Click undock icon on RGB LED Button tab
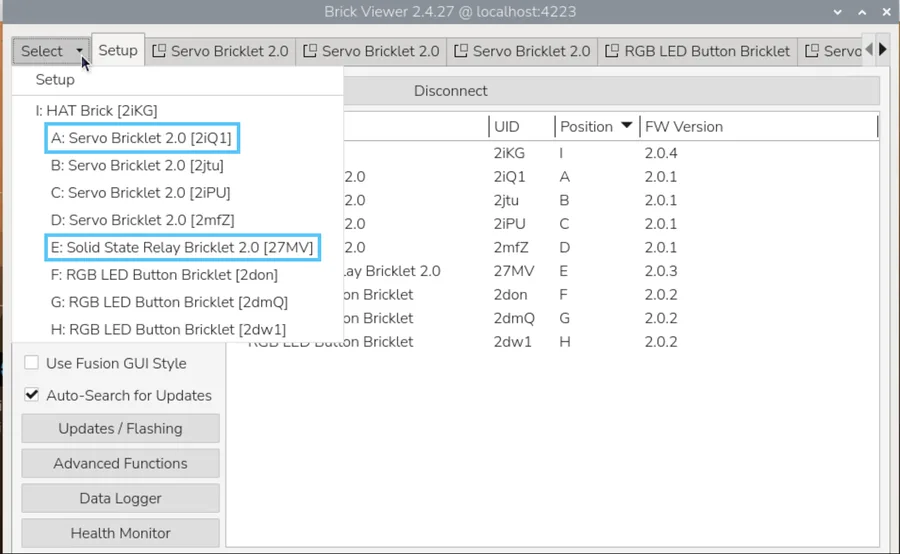 coord(612,51)
